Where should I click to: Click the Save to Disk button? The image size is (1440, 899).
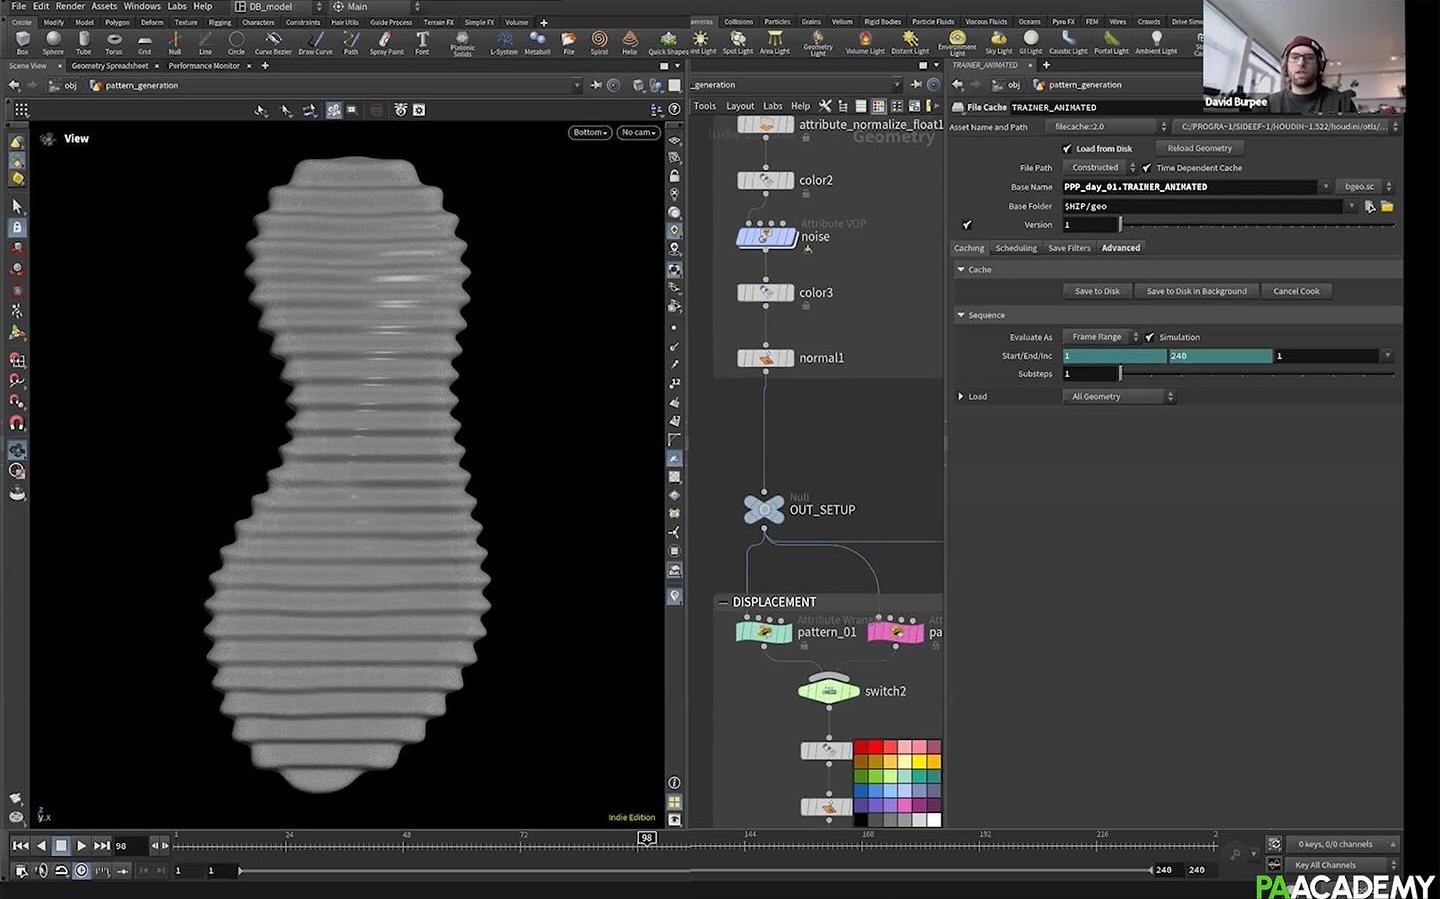click(x=1097, y=291)
